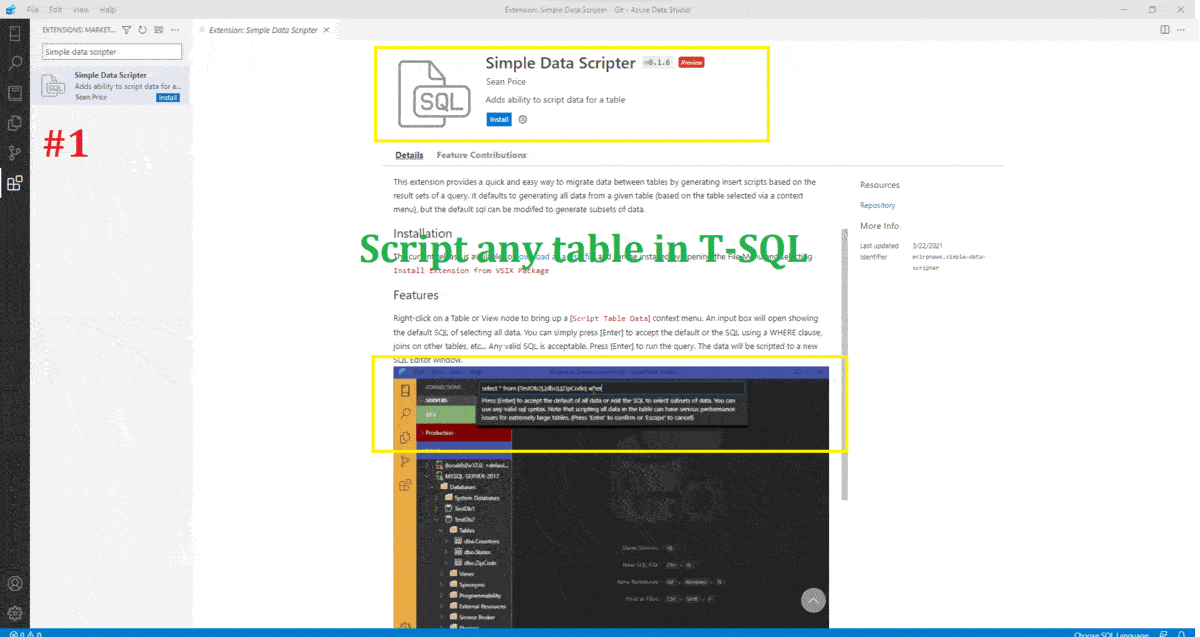Open the Extensions view in activity bar
Viewport: 1200px width, 637px height.
pos(14,183)
